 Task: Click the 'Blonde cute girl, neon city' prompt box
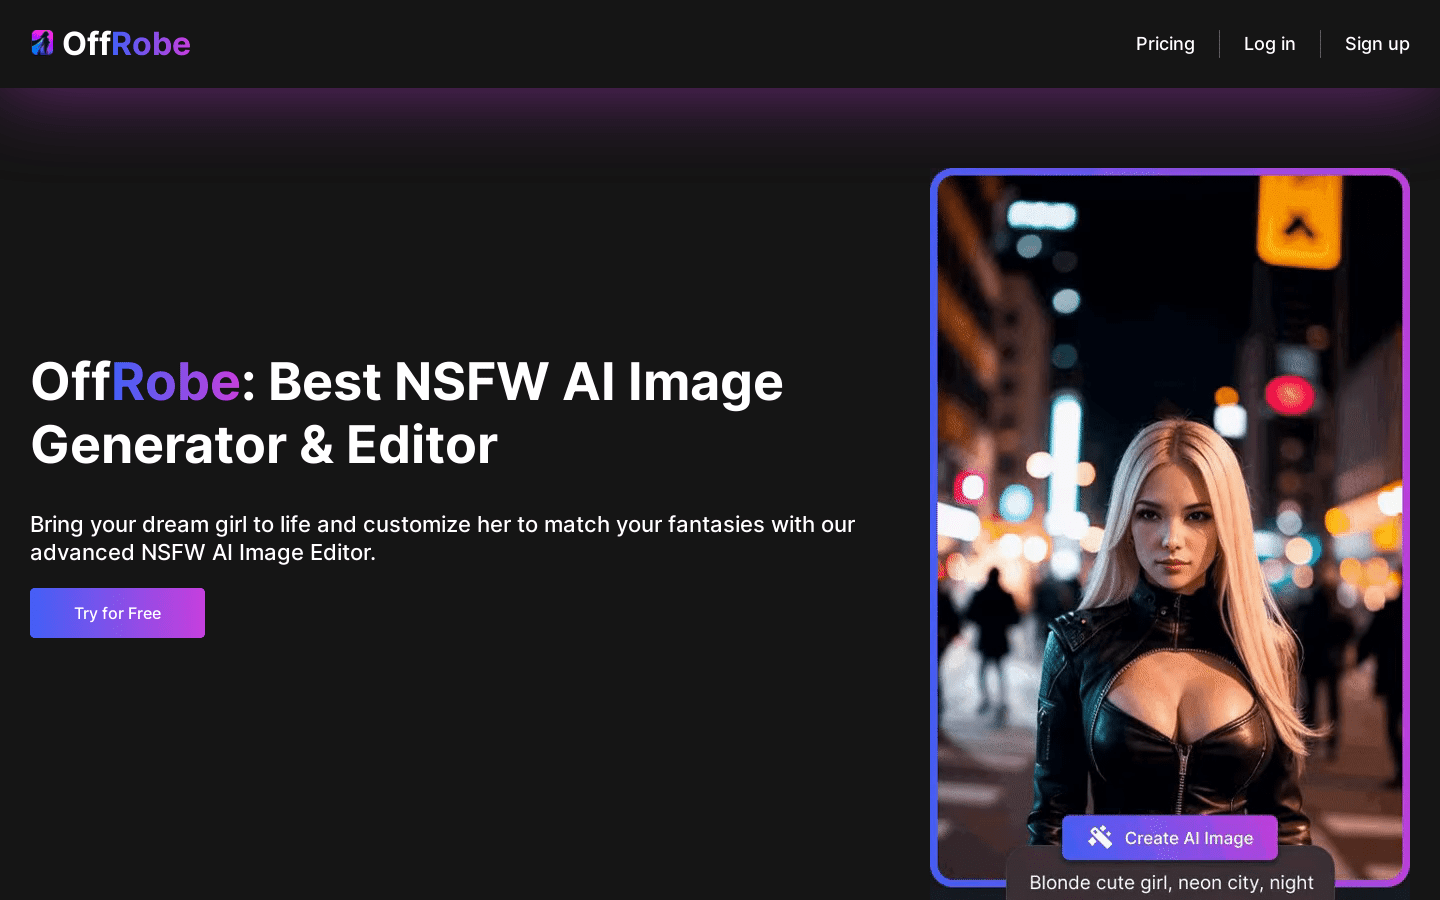[1170, 882]
